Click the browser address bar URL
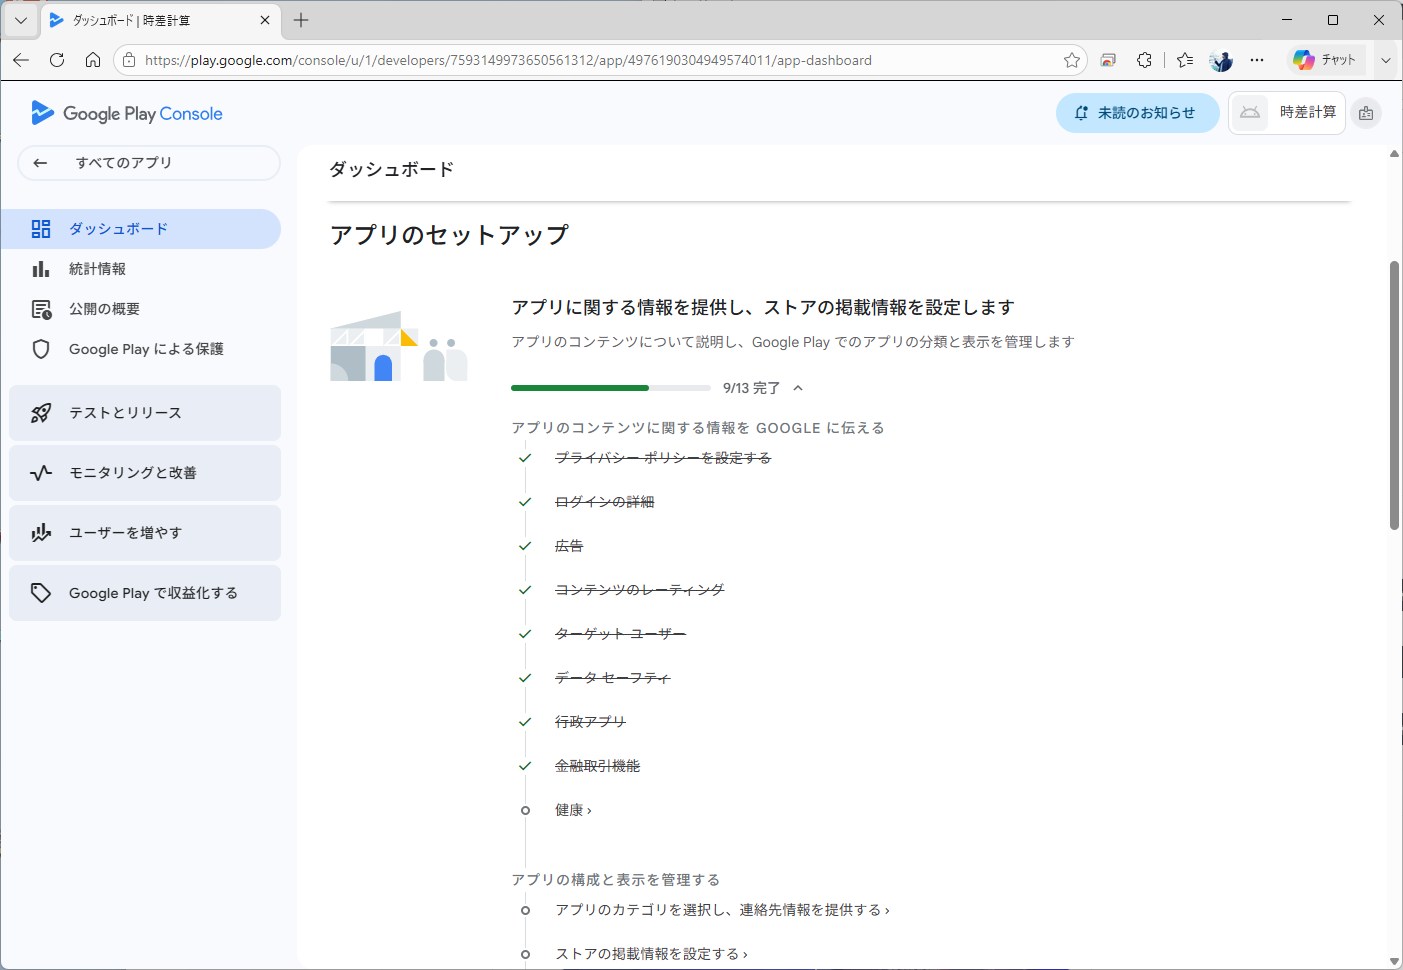The image size is (1403, 970). [x=508, y=60]
